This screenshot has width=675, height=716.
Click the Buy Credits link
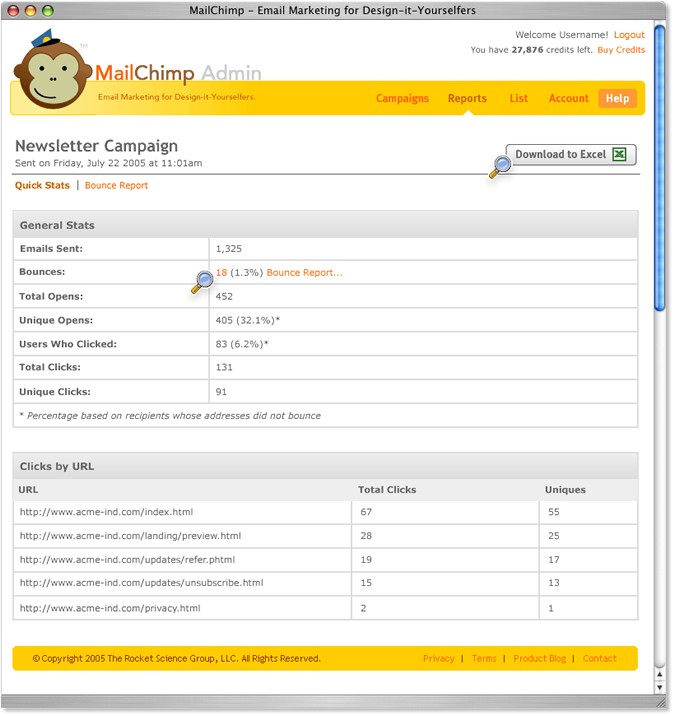click(621, 50)
